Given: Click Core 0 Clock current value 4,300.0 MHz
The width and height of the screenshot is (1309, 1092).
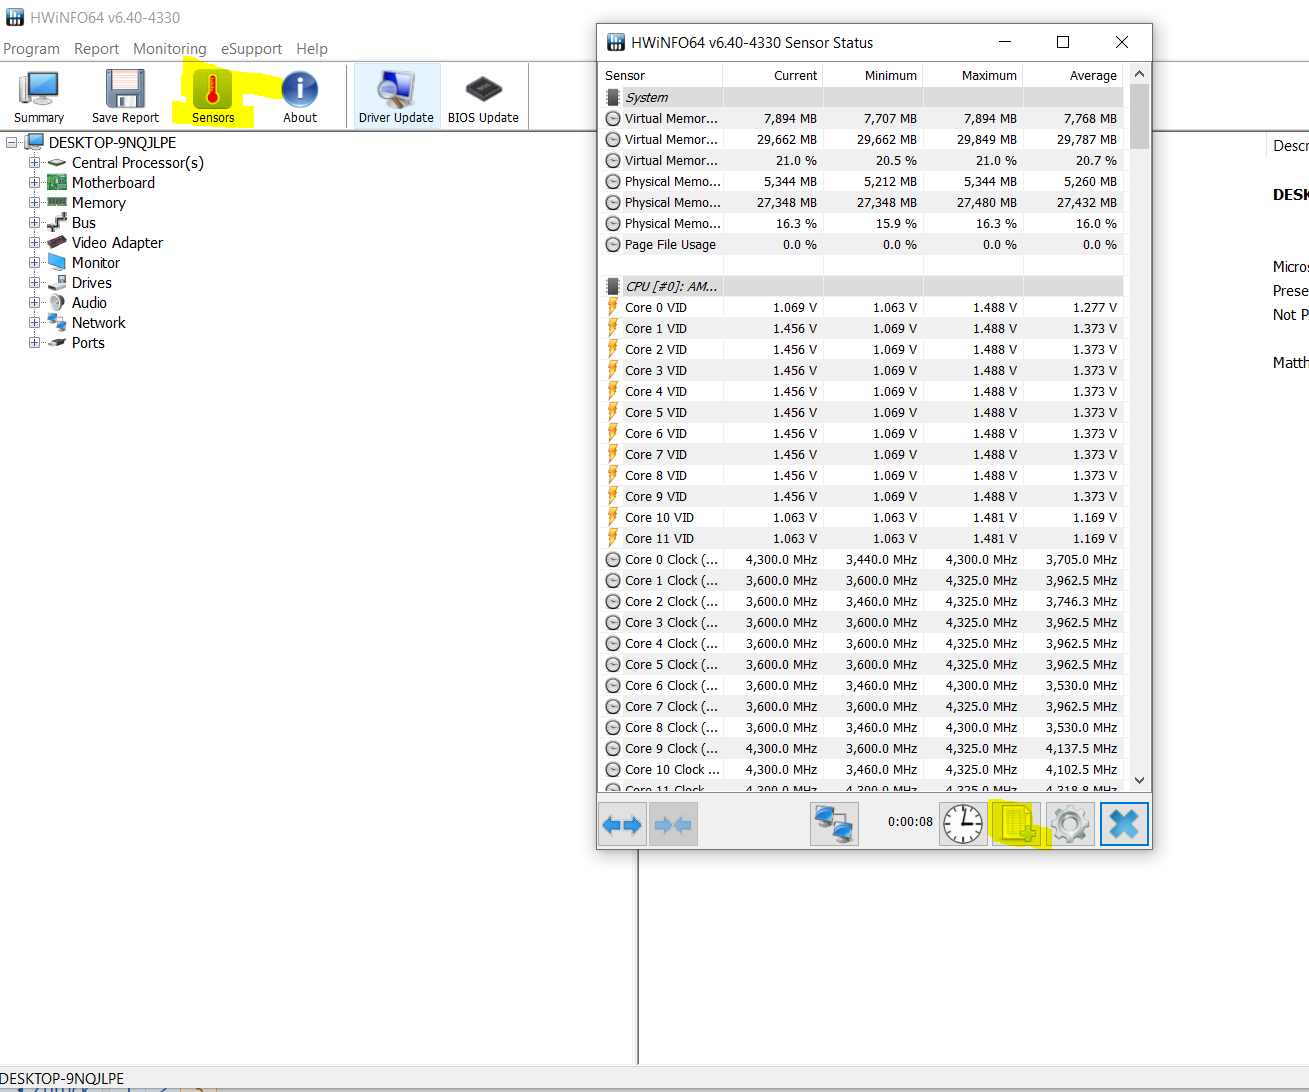Looking at the screenshot, I should click(781, 559).
